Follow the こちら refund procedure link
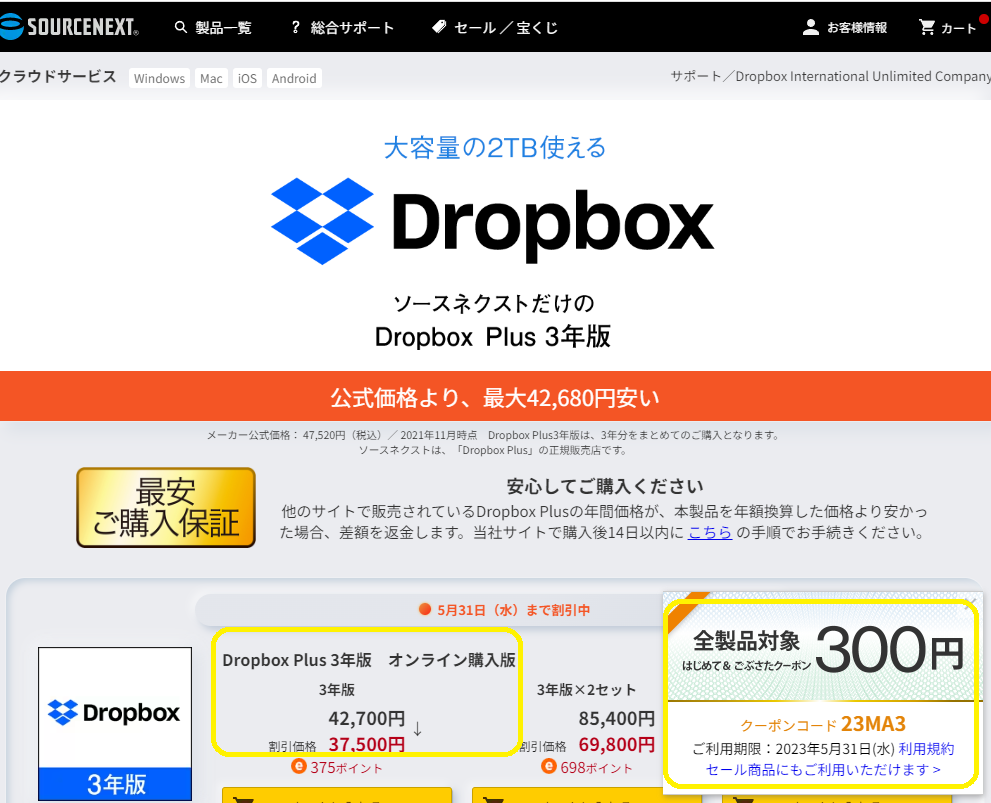Image resolution: width=991 pixels, height=803 pixels. (x=710, y=533)
